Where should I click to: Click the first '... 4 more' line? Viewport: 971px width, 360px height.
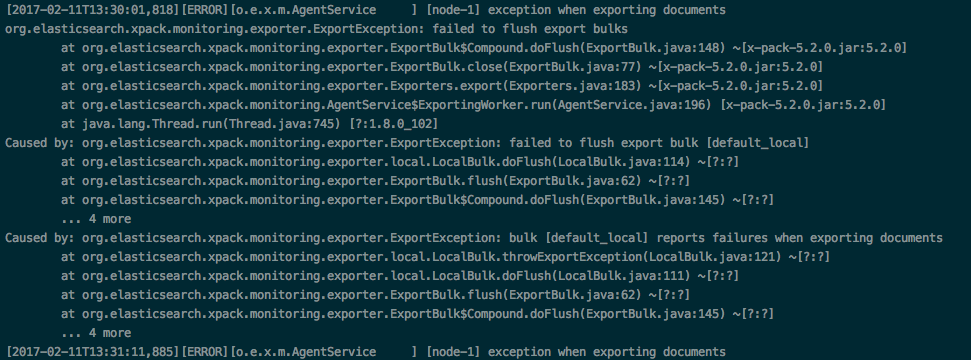96,219
